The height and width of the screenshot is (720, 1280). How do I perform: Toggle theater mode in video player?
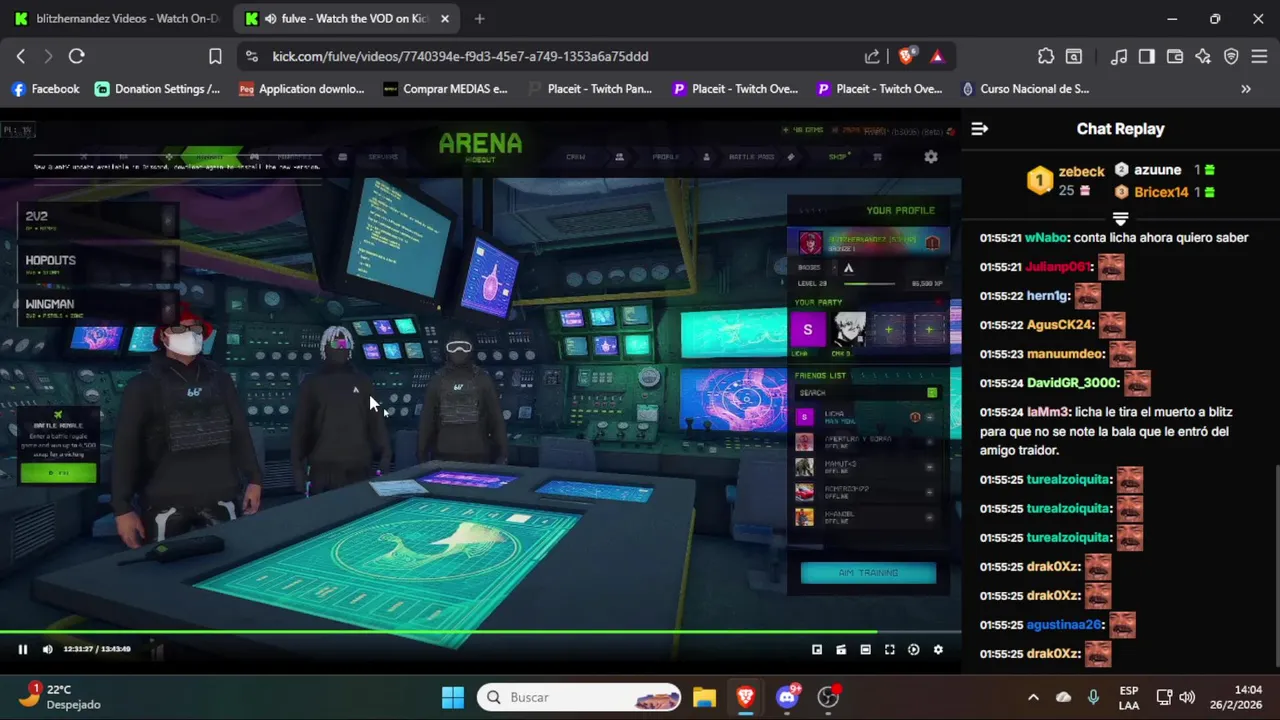tap(865, 650)
